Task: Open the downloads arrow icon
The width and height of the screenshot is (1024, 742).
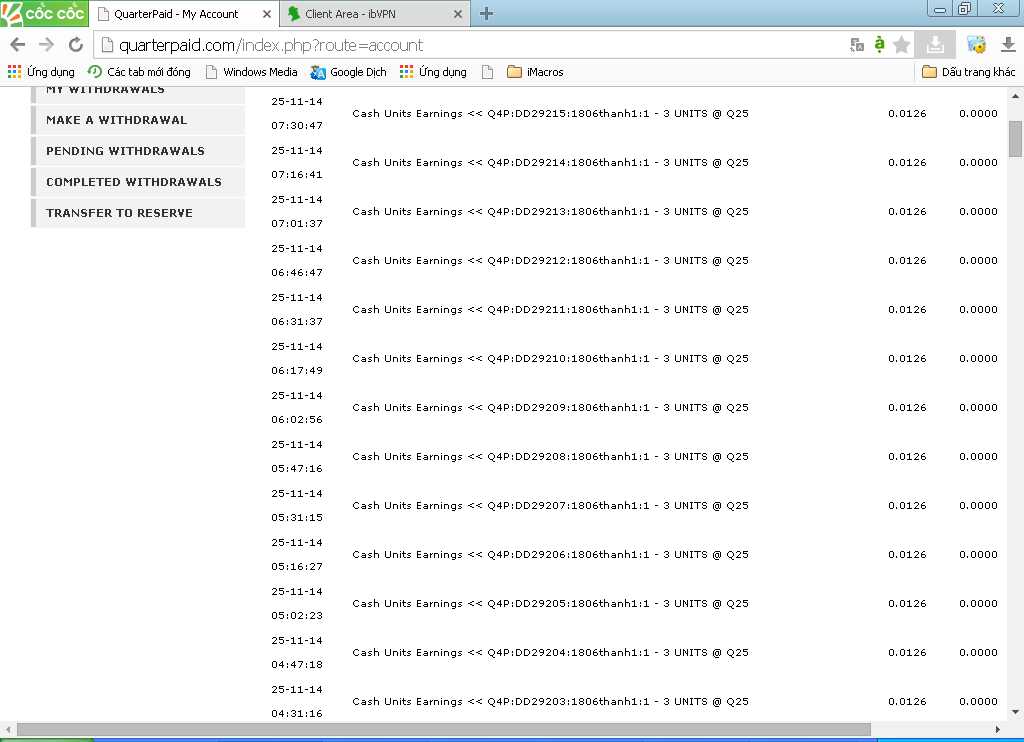Action: point(1008,44)
